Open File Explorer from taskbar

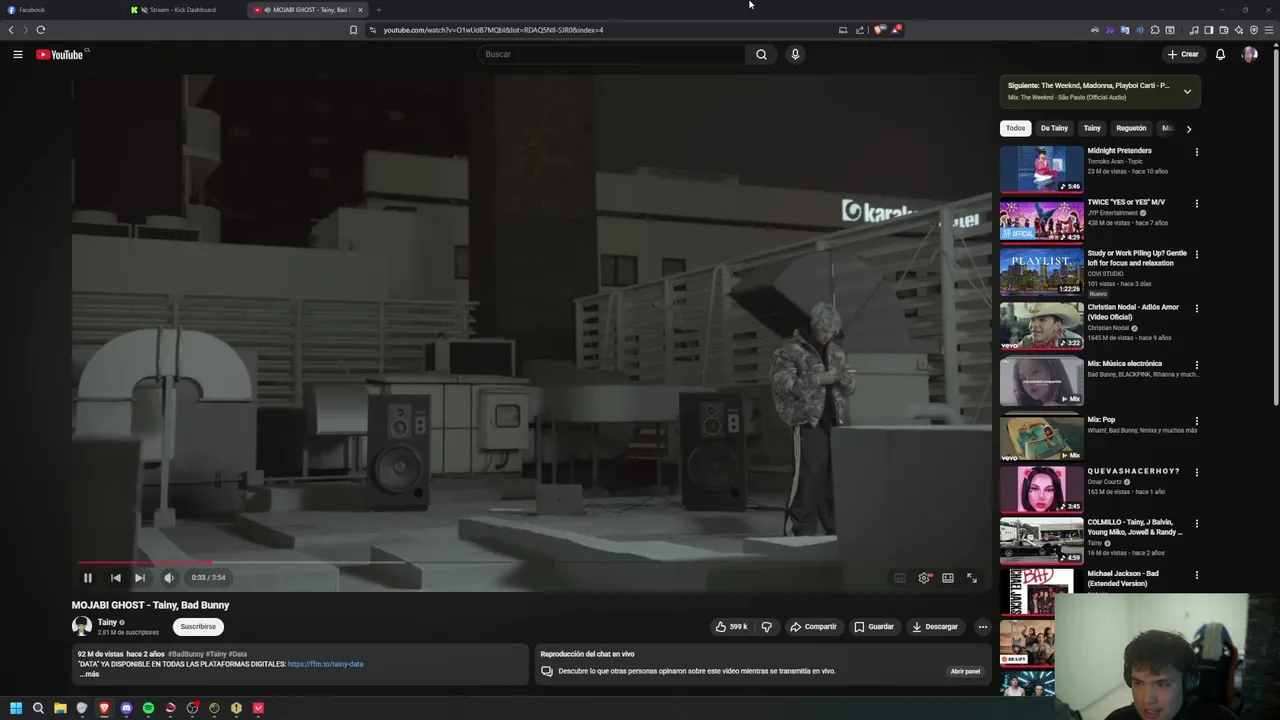click(x=60, y=708)
